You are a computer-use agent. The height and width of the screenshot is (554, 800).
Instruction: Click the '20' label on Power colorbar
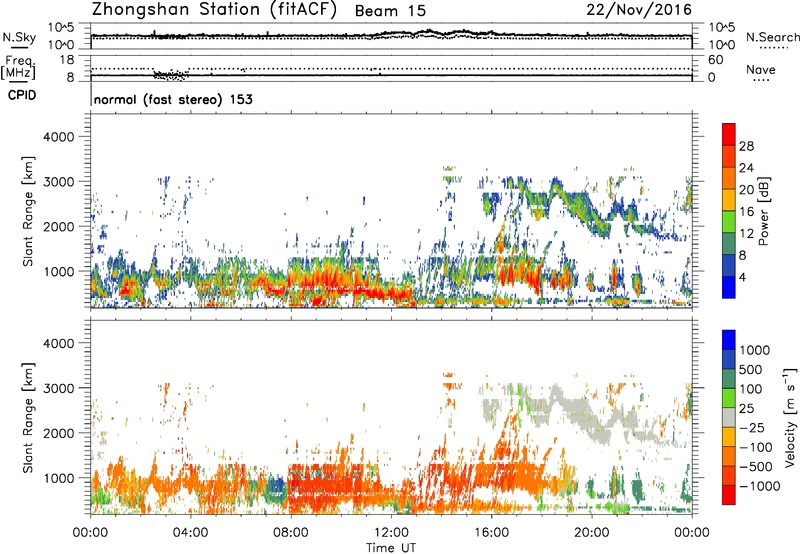coord(746,190)
